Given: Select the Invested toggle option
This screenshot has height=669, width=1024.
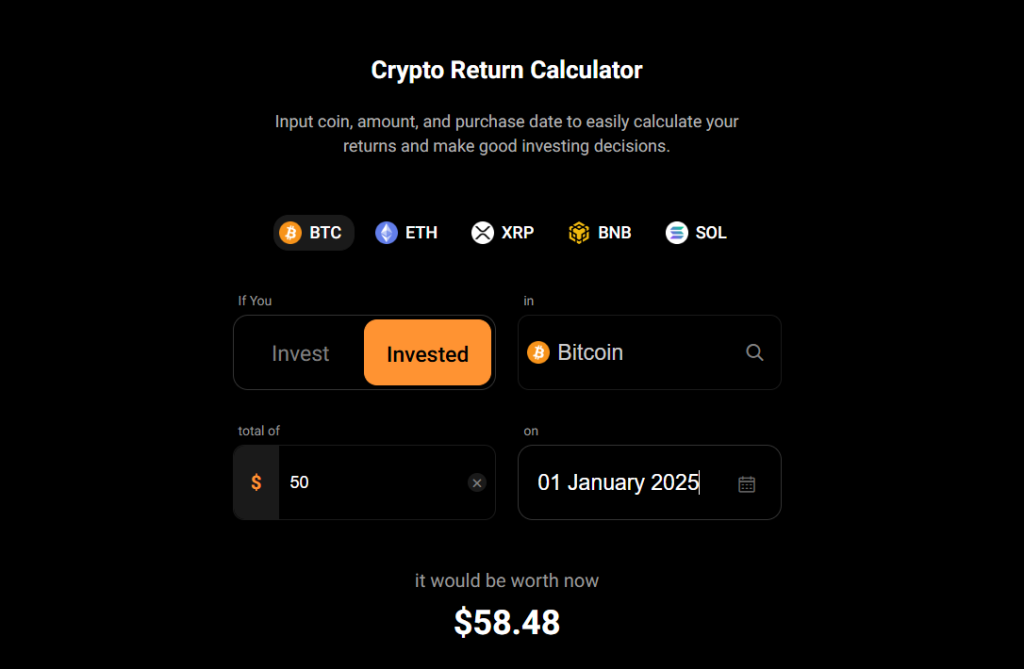Looking at the screenshot, I should 428,353.
